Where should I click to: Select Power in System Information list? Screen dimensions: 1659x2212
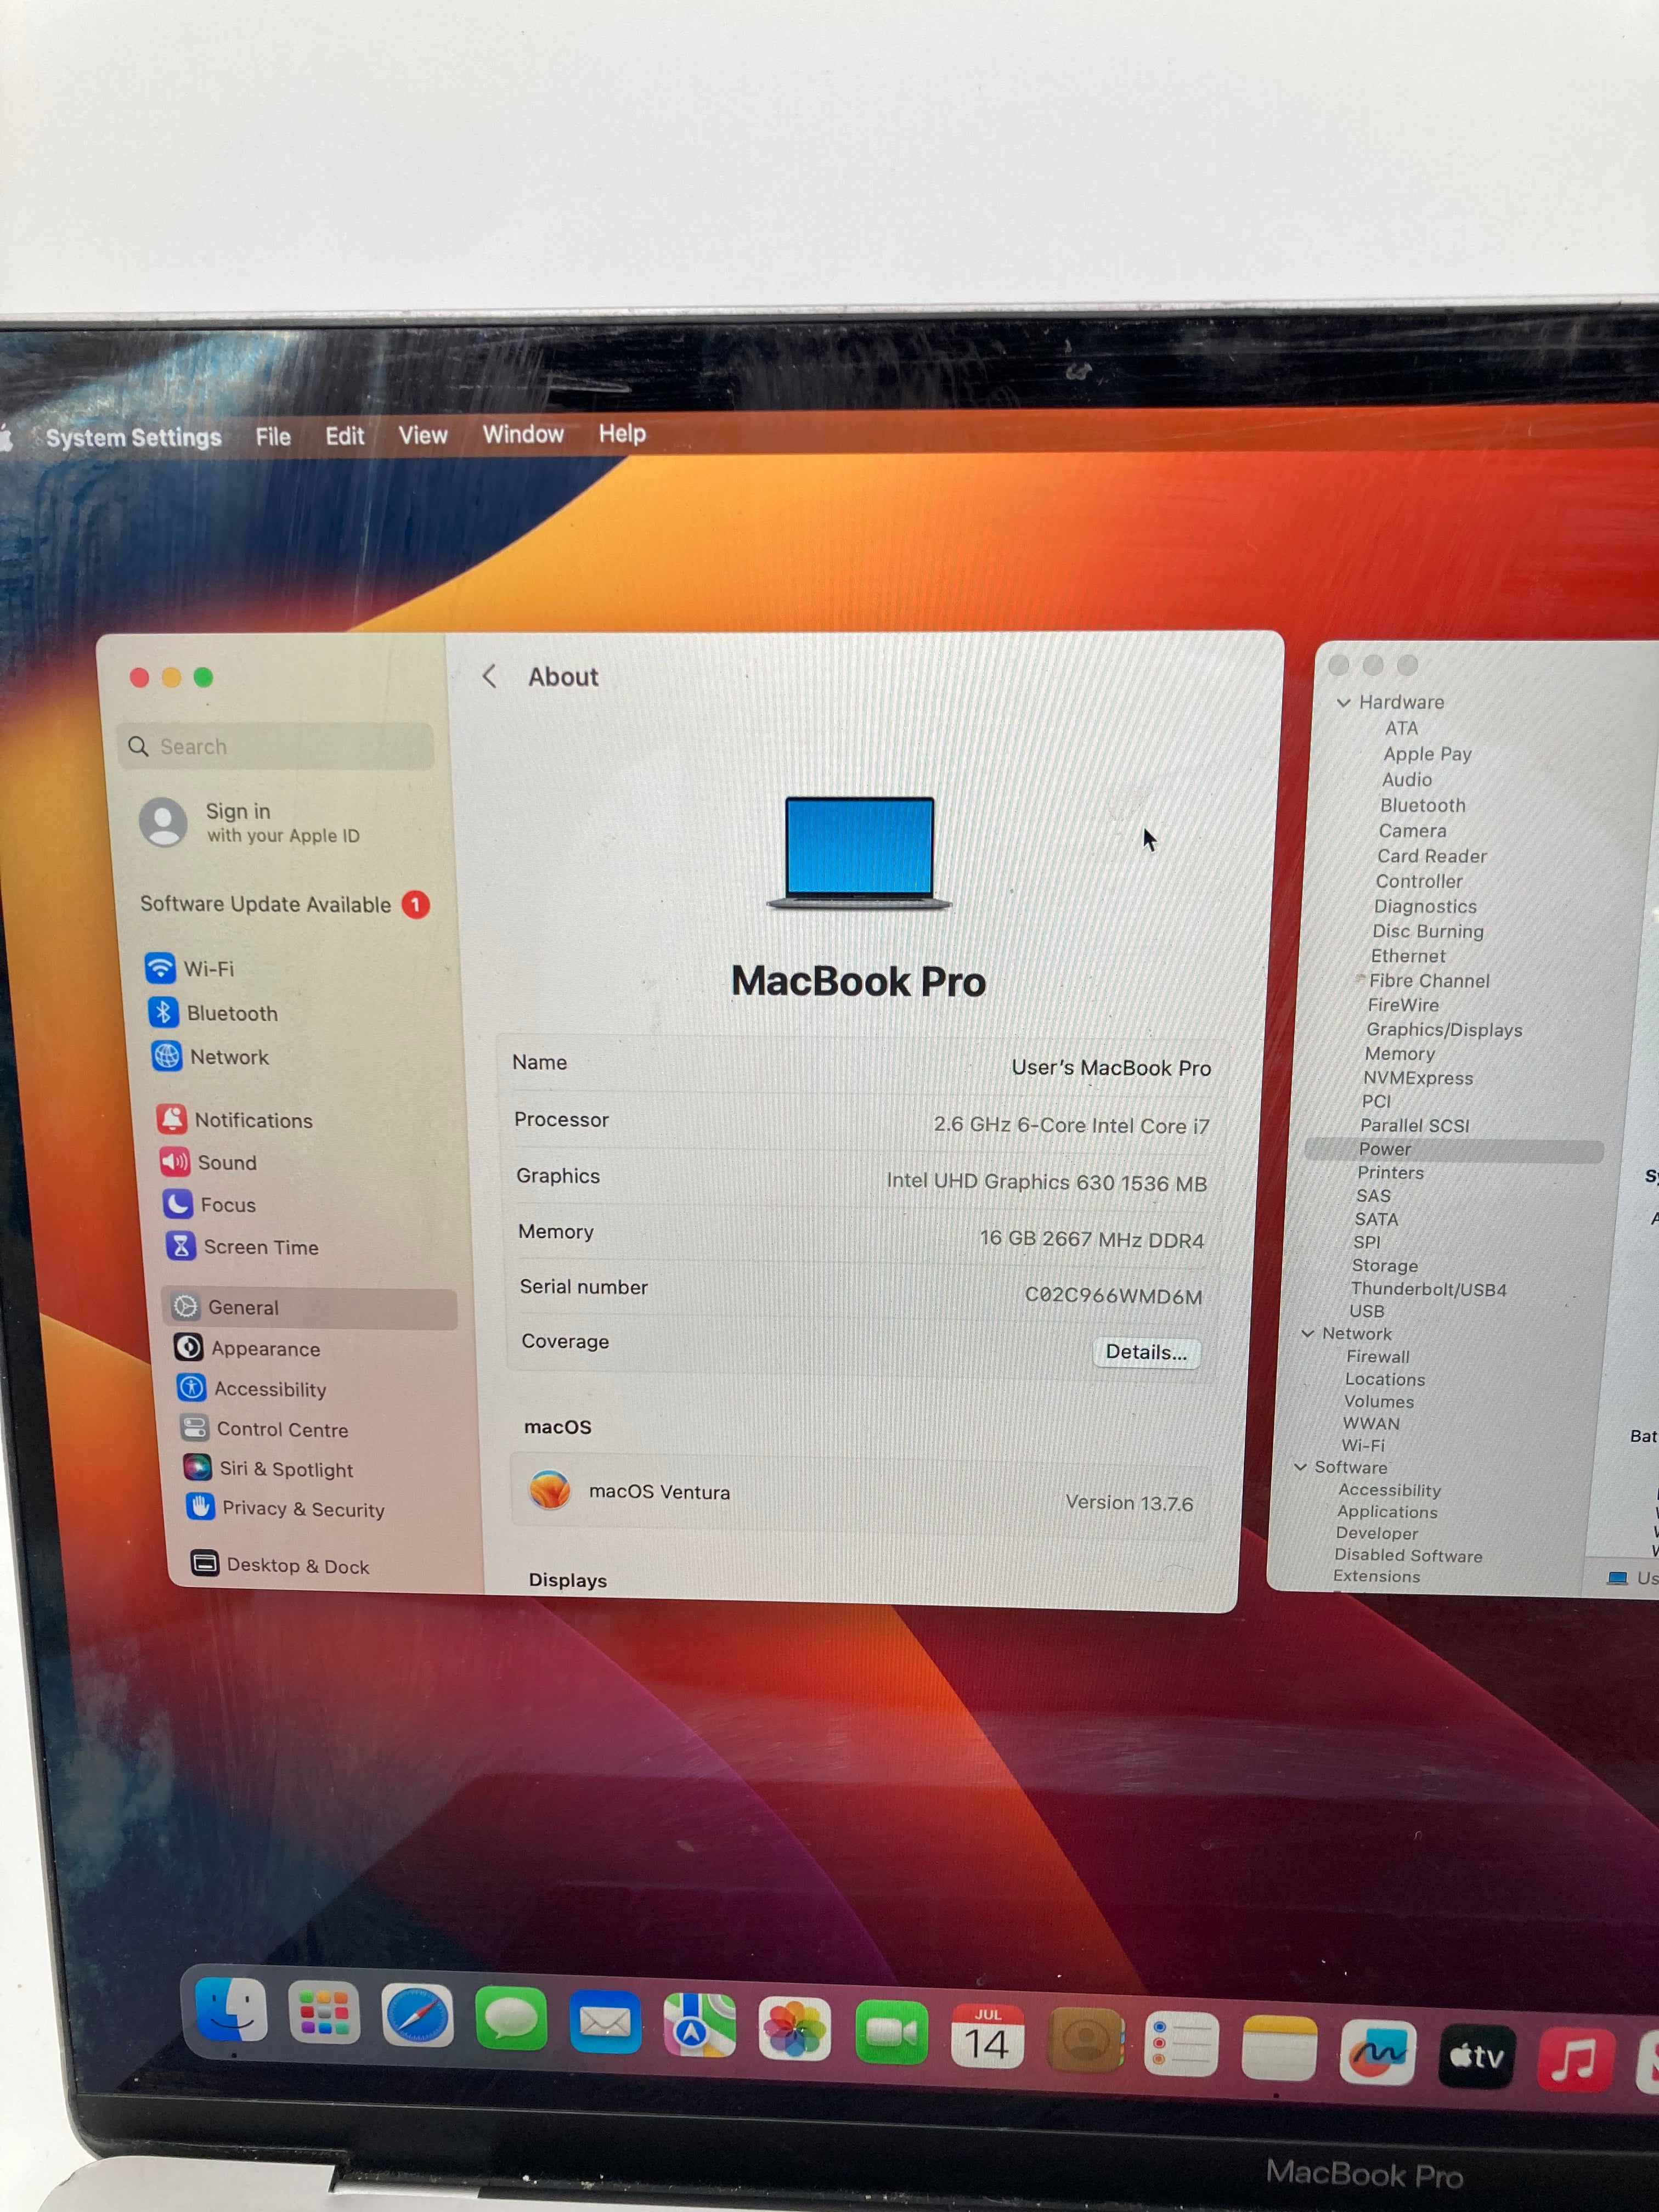pos(1384,1149)
